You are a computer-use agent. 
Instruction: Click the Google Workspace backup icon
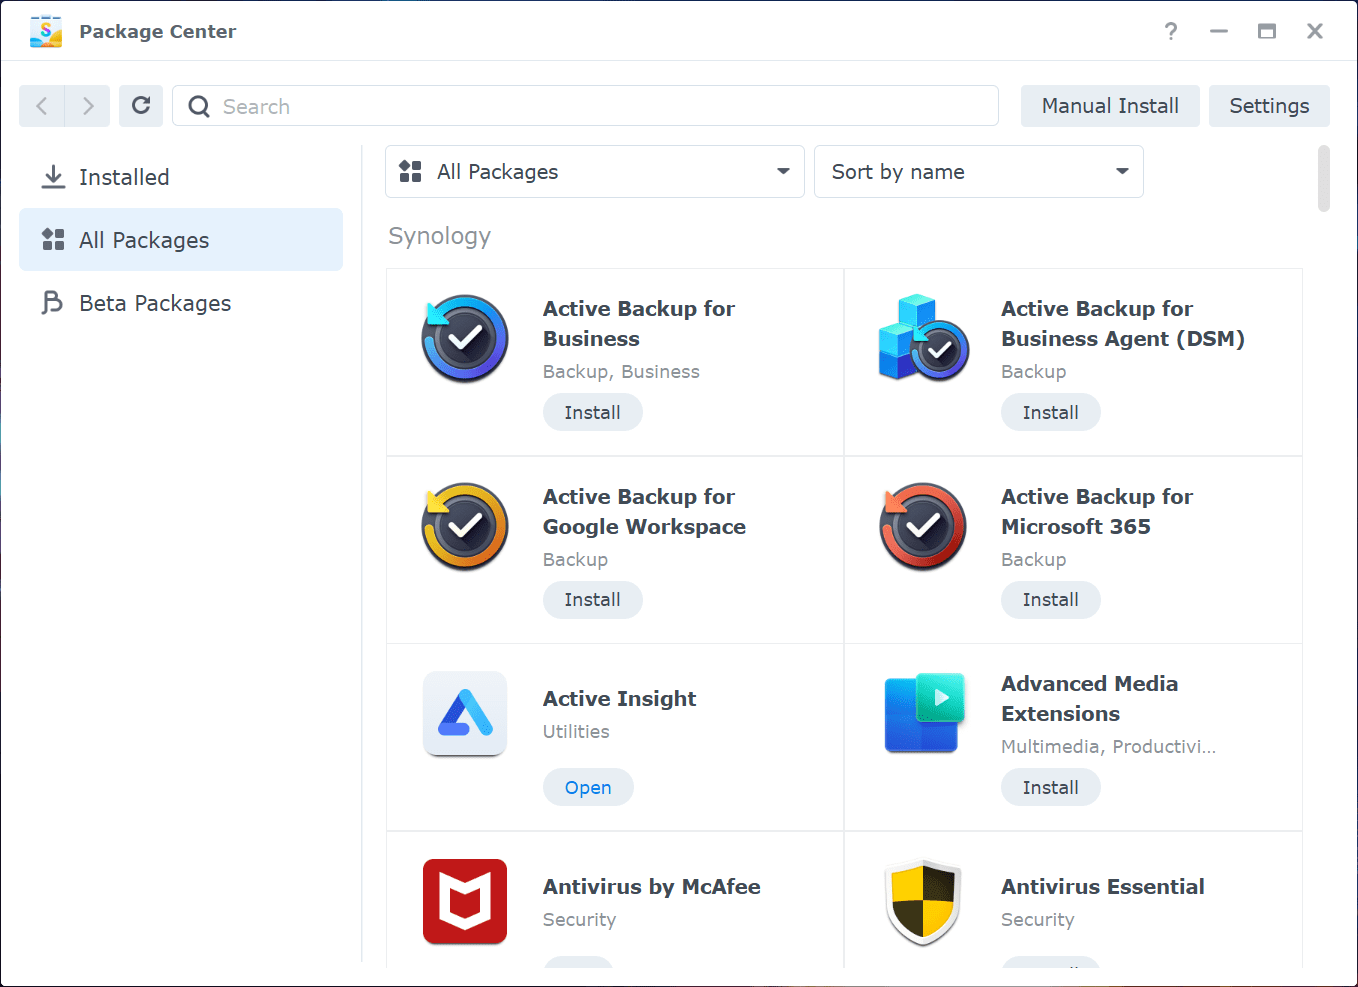[x=465, y=527]
